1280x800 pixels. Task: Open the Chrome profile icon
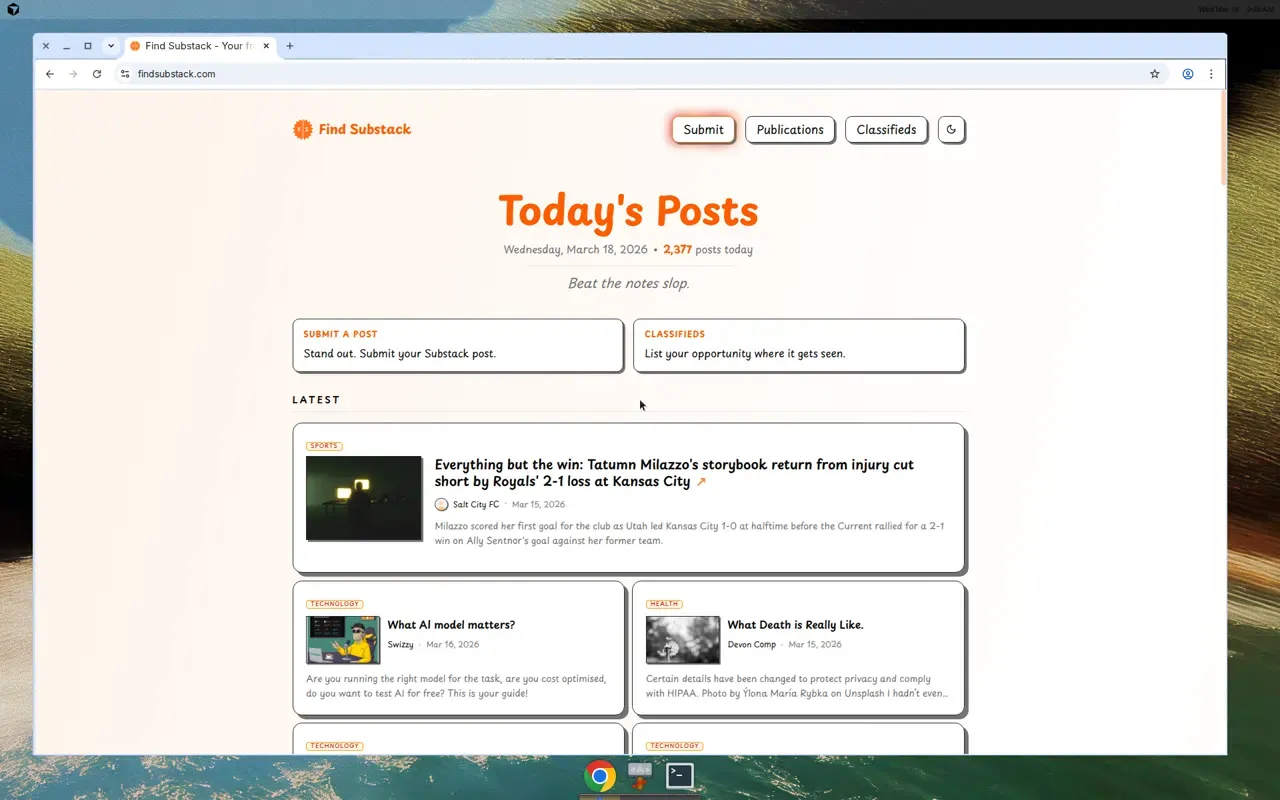(1187, 74)
